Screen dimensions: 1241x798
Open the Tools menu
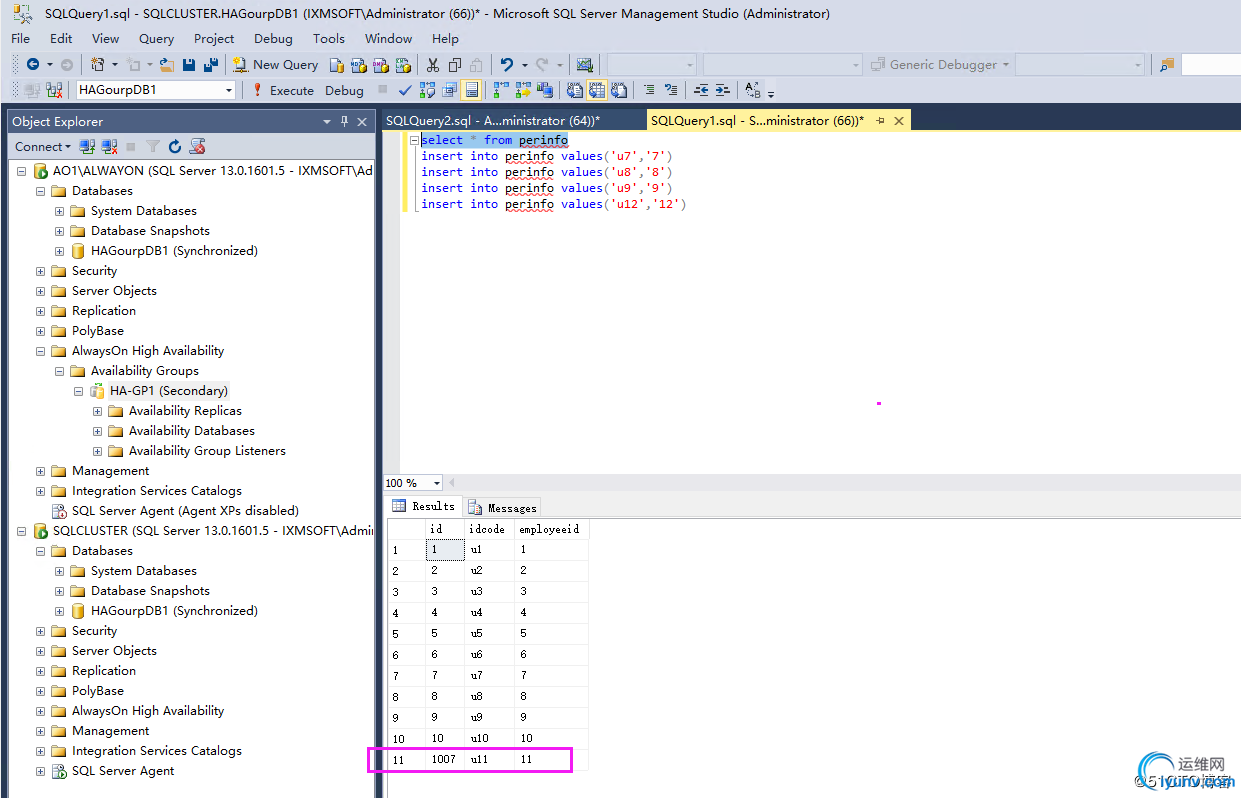tap(329, 38)
